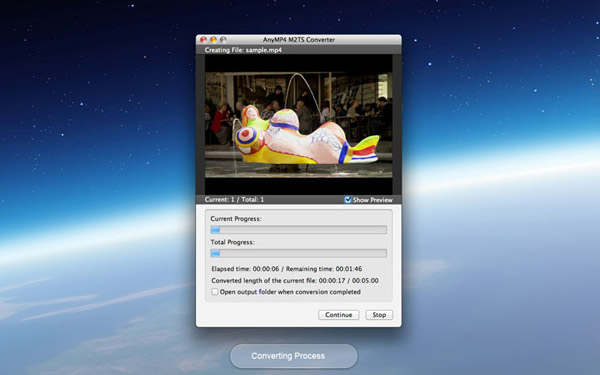Screen dimensions: 600x375
Task: Close the AnyMP4 M2TS Converter window
Action: click(x=204, y=39)
